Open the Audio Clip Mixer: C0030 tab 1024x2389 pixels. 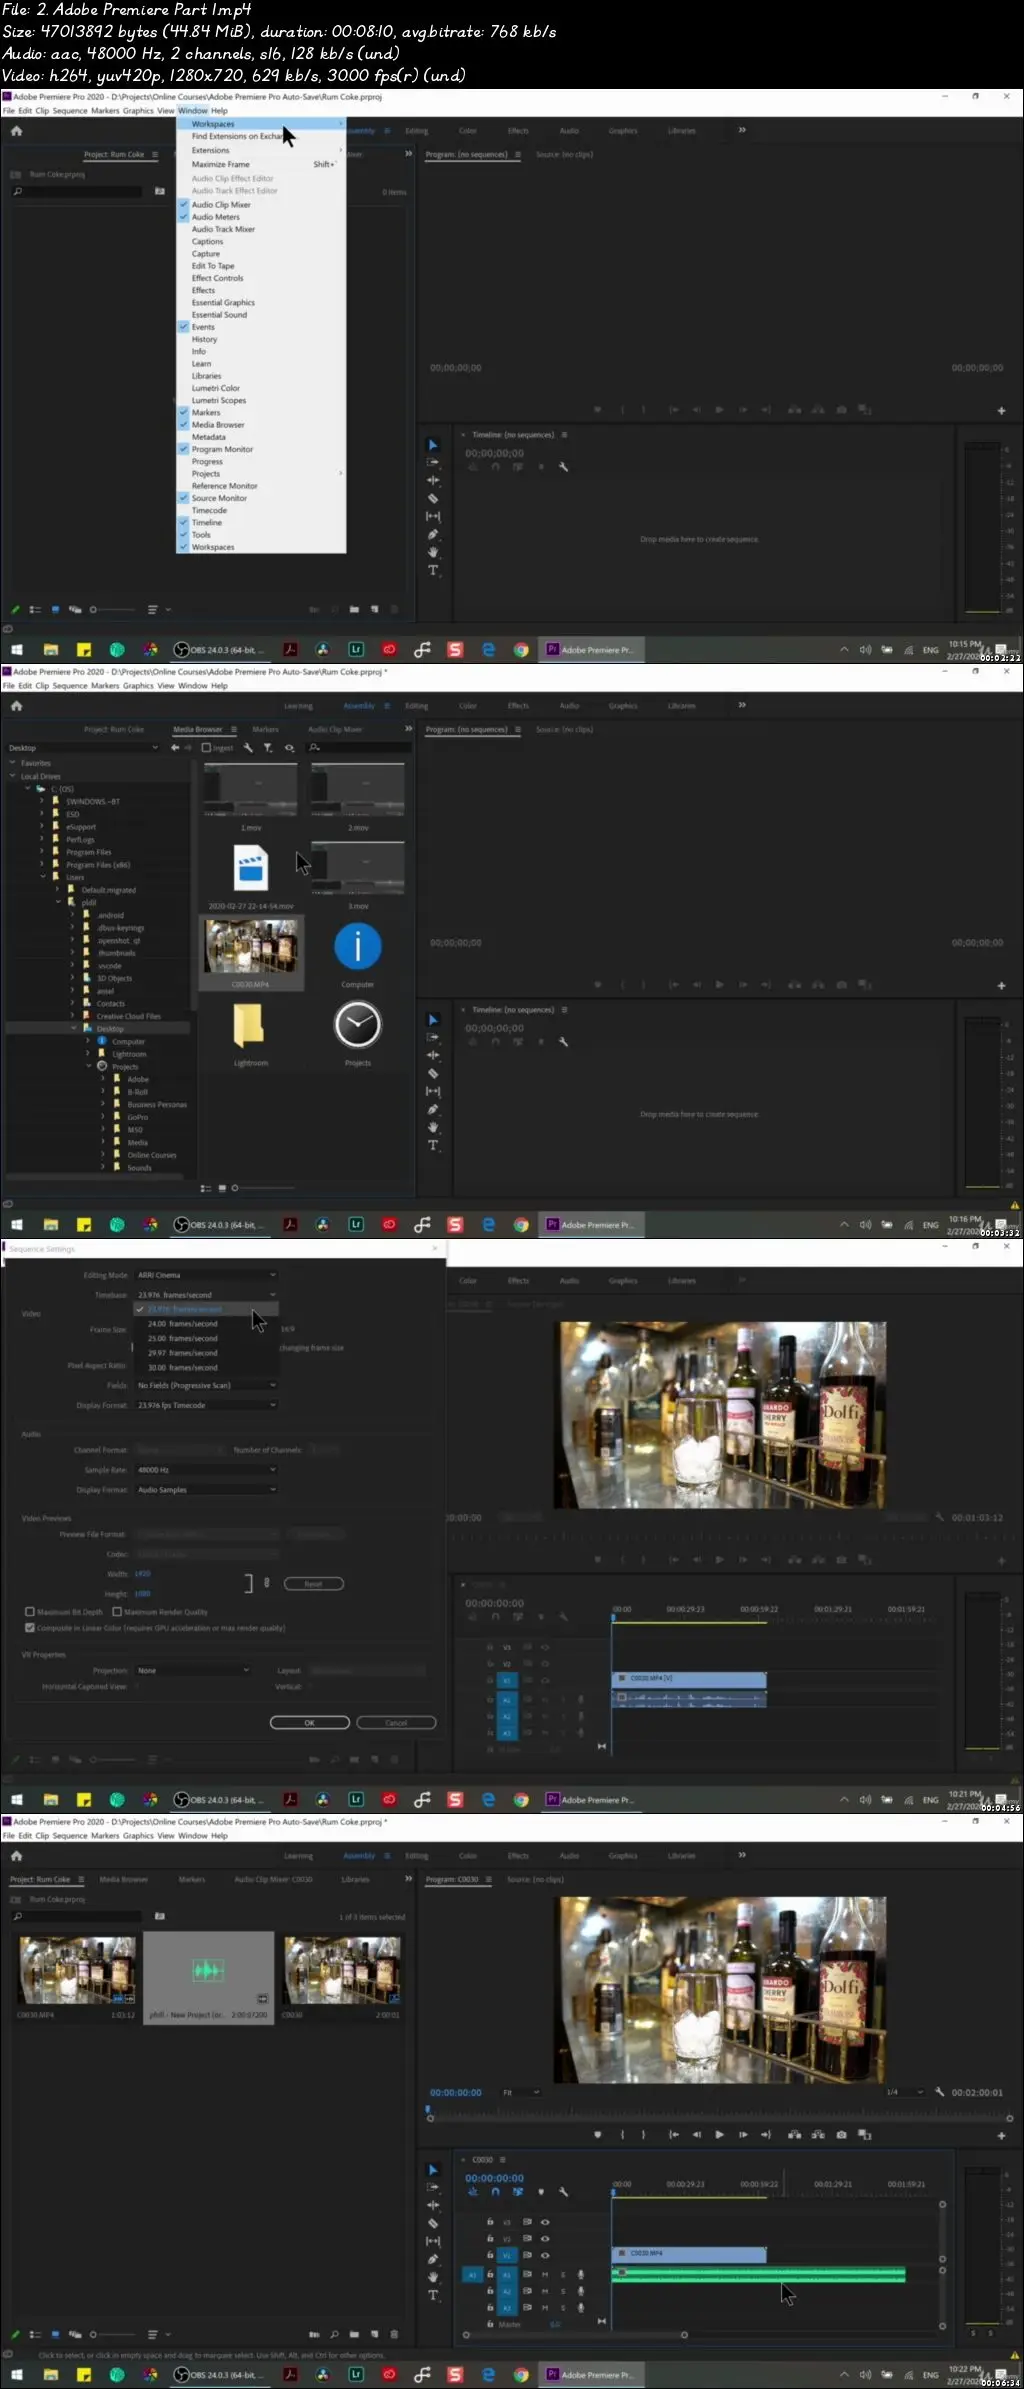[273, 1879]
